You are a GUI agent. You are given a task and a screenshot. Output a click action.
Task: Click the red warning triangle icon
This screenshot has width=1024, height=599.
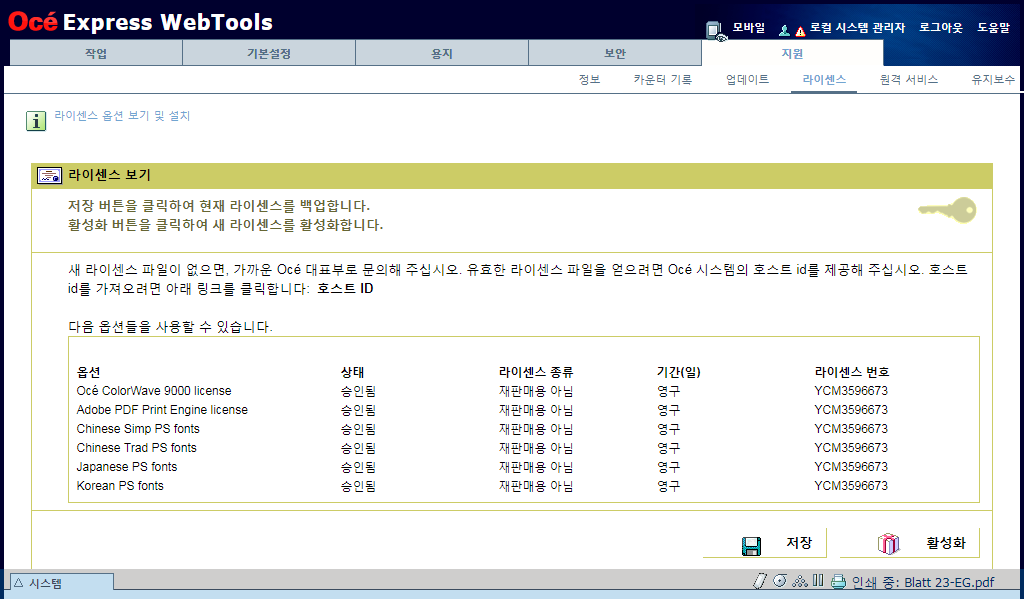pos(800,31)
